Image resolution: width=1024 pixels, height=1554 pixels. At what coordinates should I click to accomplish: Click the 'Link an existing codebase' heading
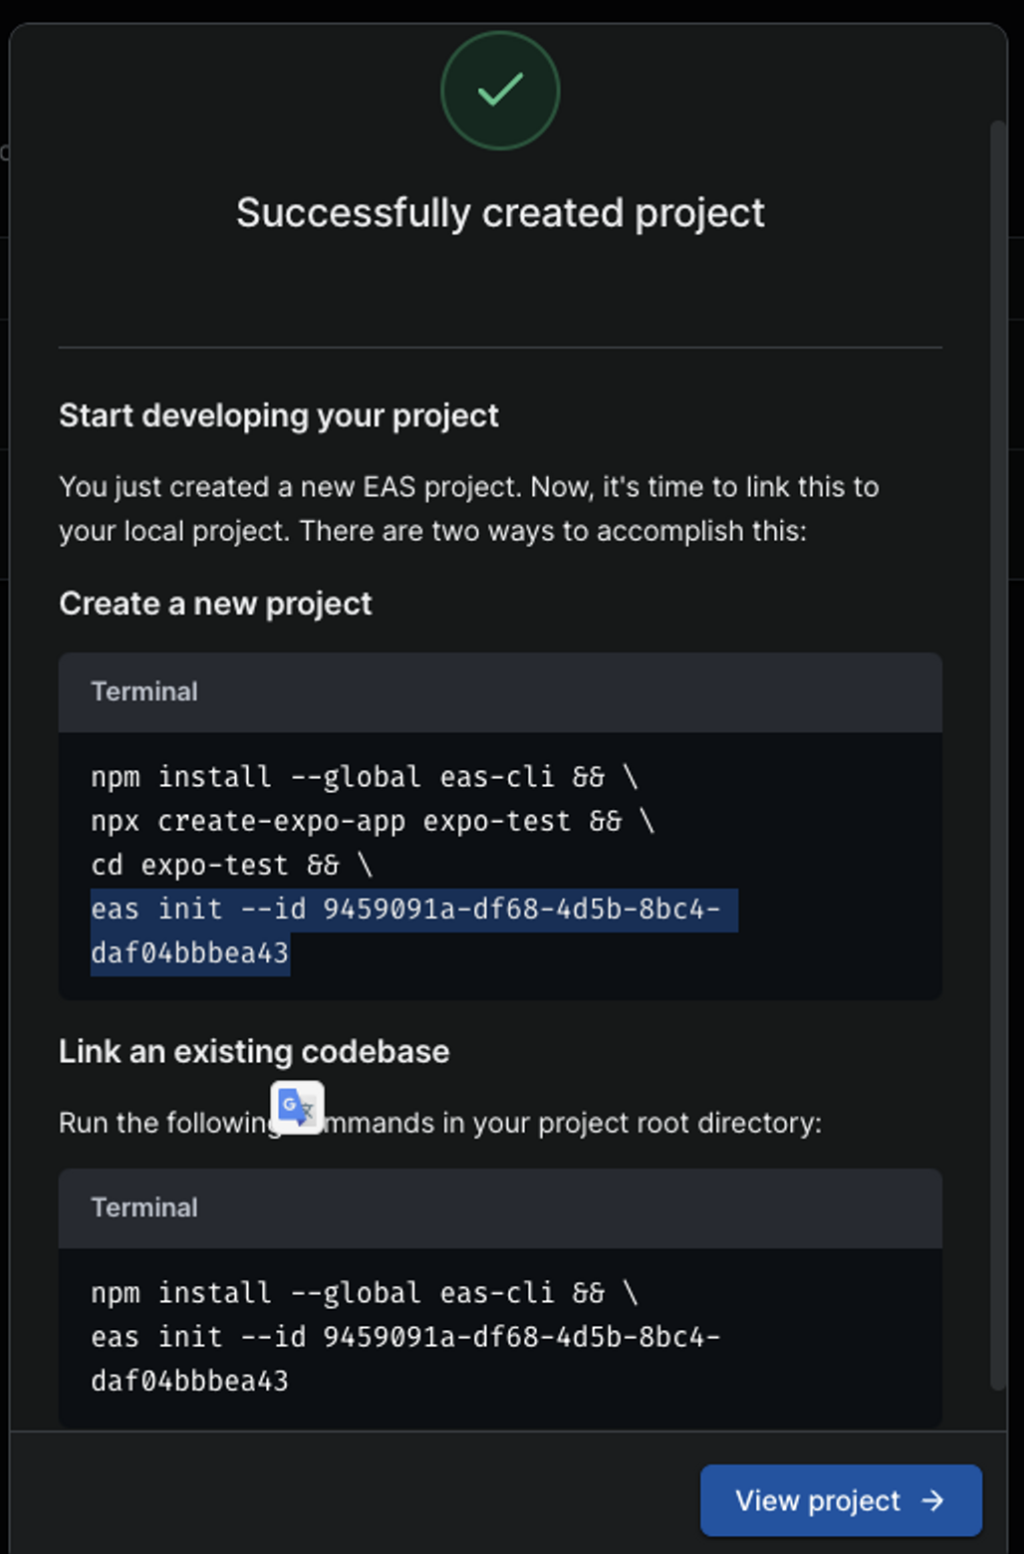[x=254, y=1052]
